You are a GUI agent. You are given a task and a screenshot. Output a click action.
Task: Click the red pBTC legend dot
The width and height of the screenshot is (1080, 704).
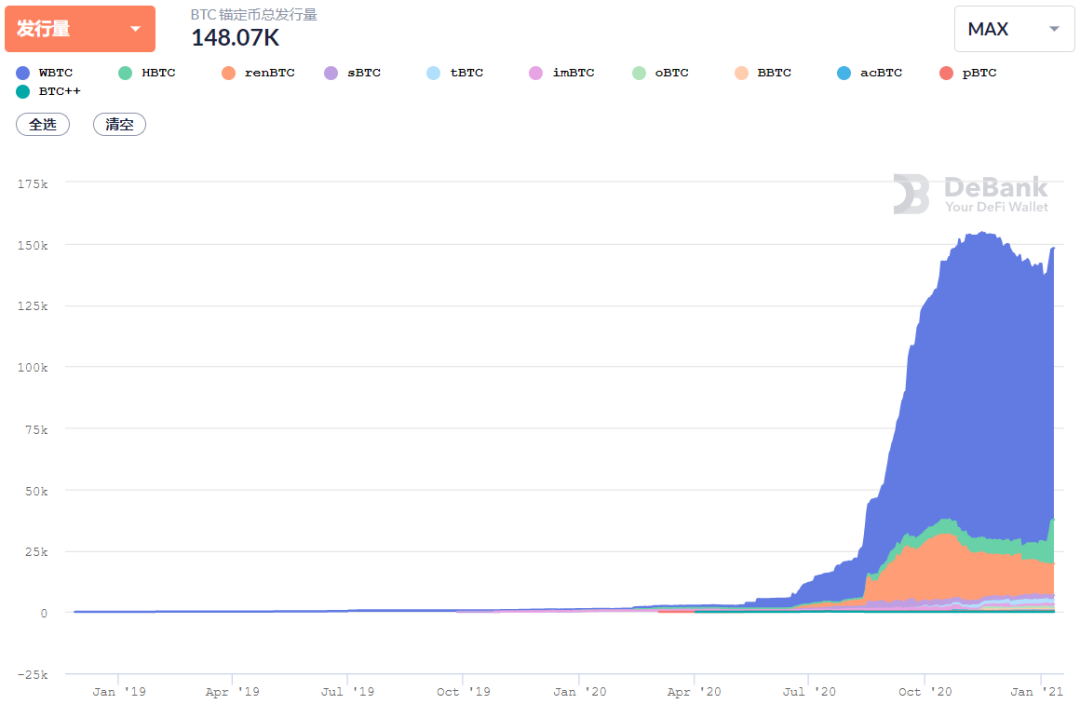(946, 73)
